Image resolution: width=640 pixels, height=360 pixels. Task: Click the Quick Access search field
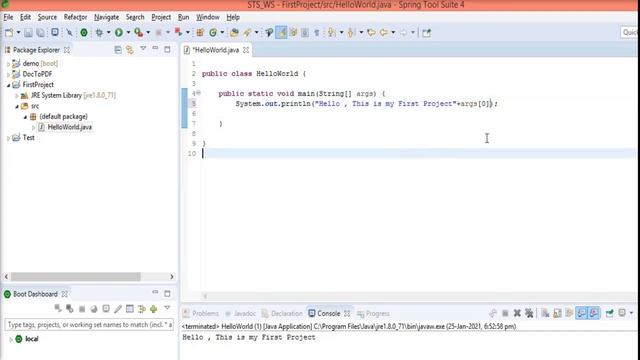point(630,32)
